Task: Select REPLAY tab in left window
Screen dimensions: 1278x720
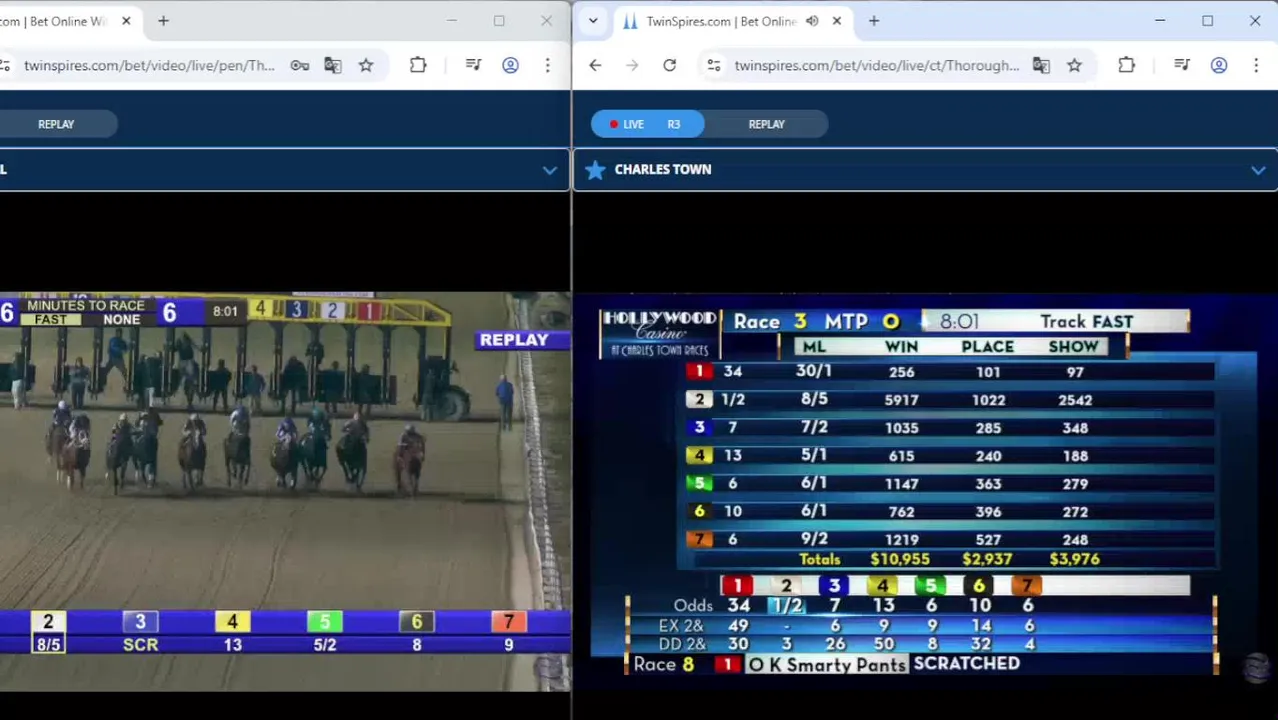Action: click(x=56, y=124)
